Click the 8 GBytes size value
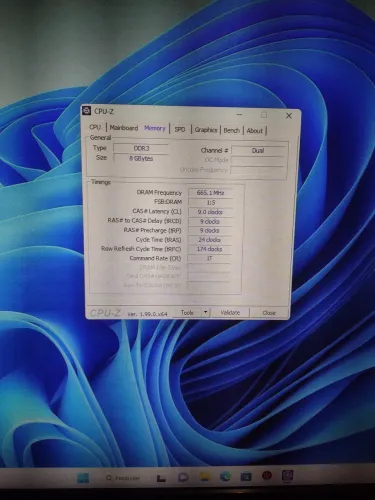This screenshot has width=375, height=500. 141,159
